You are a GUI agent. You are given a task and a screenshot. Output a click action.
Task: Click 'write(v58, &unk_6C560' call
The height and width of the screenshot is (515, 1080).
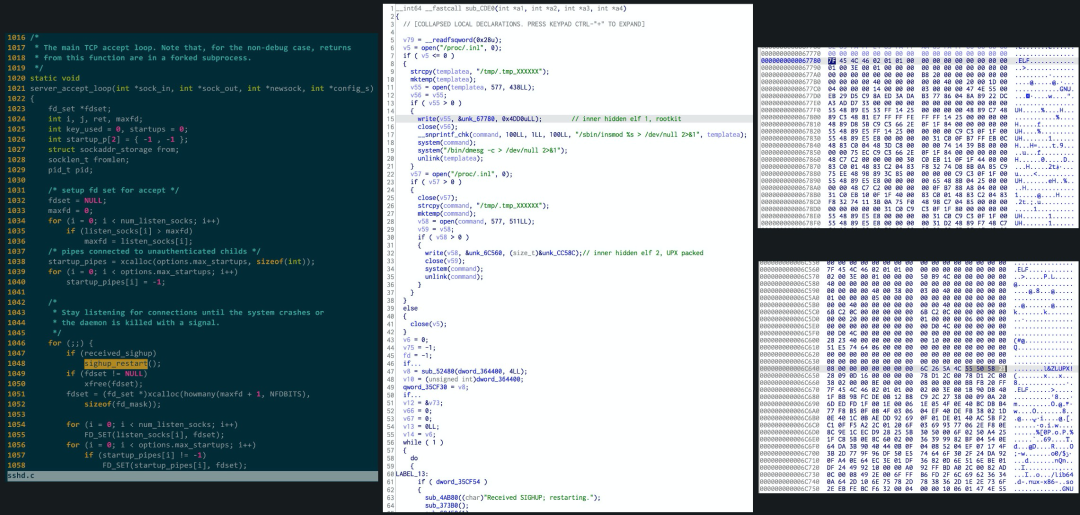click(503, 253)
